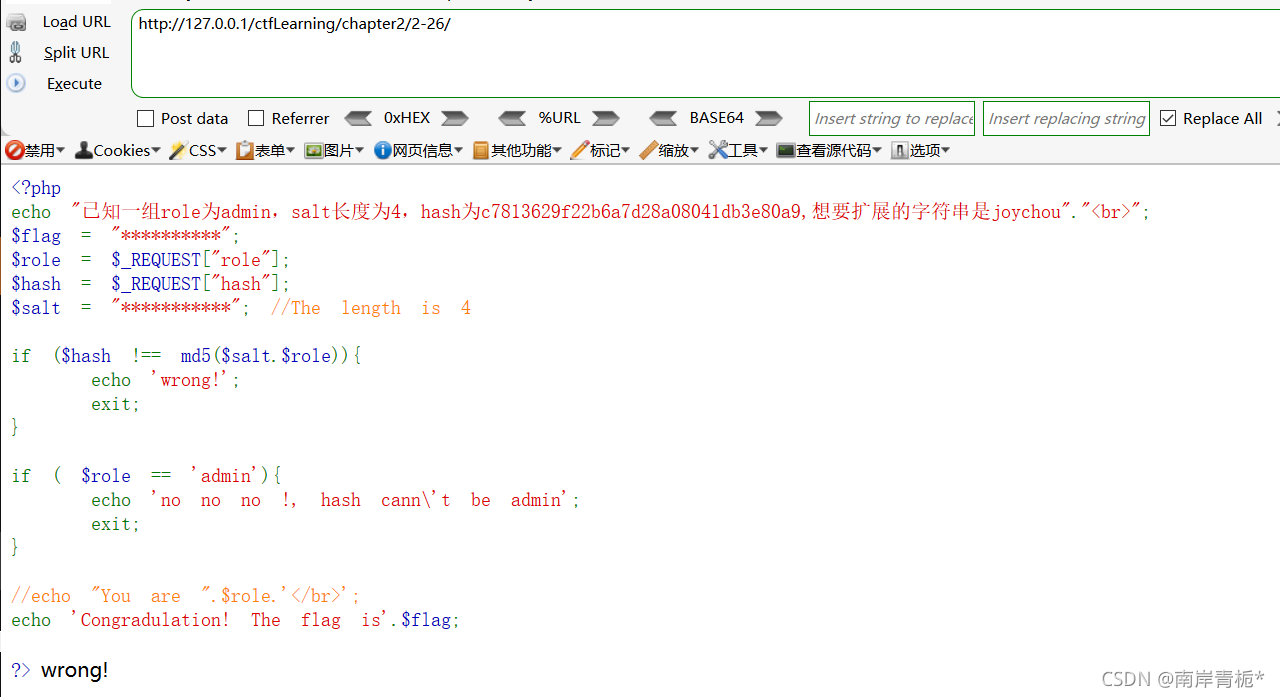
Task: Open the CSS menu
Action: click(197, 150)
